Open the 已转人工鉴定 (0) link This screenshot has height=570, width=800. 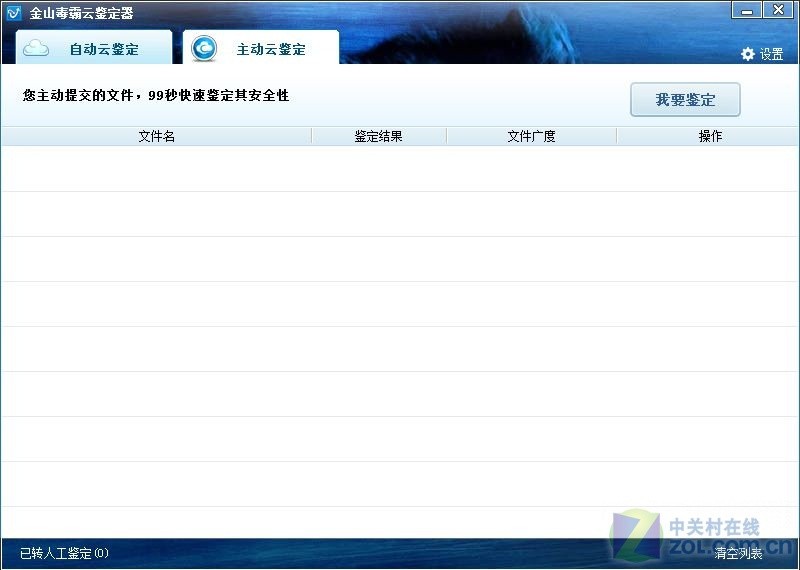tap(64, 553)
